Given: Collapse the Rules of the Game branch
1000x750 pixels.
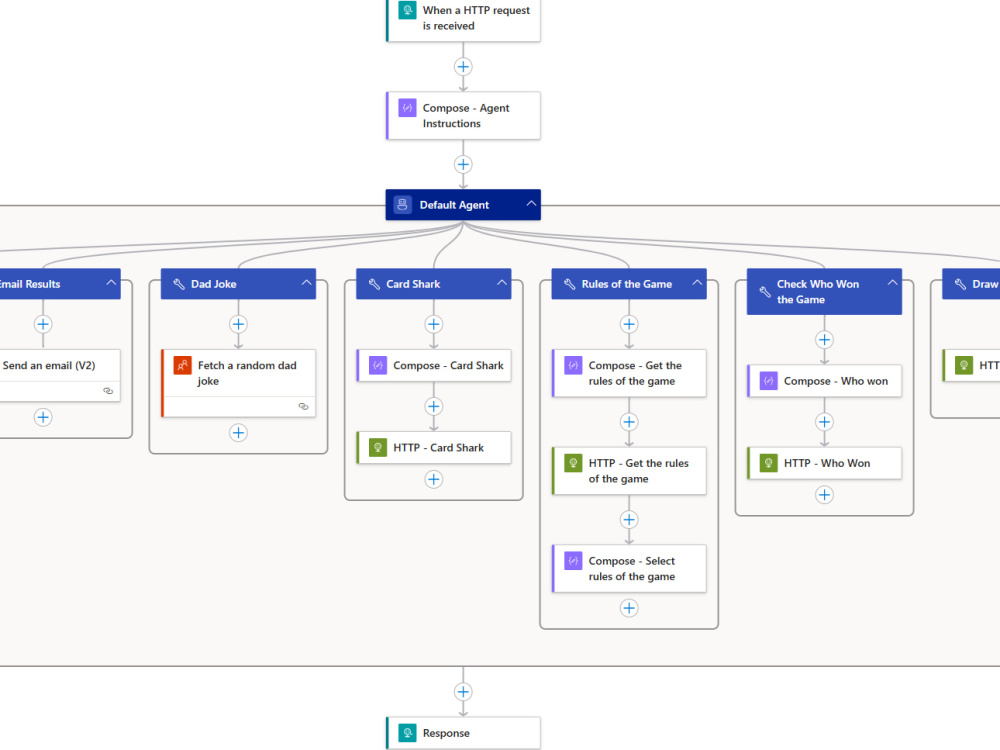Looking at the screenshot, I should click(x=697, y=283).
